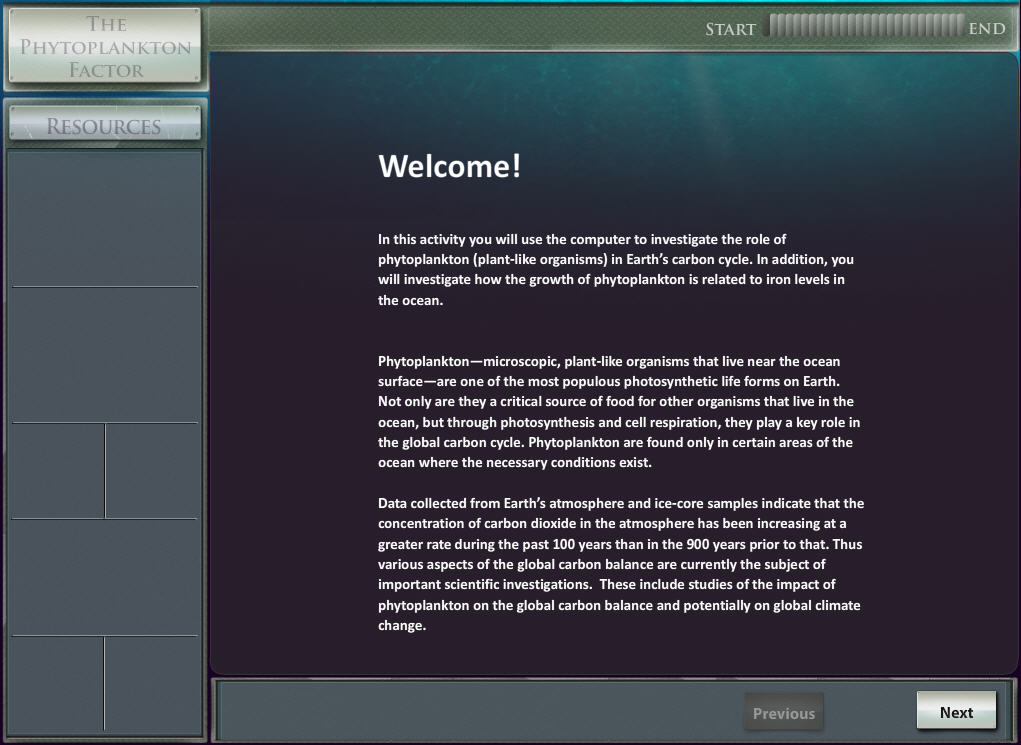Viewport: 1021px width, 745px height.
Task: Open the Welcome page heading
Action: (x=450, y=168)
